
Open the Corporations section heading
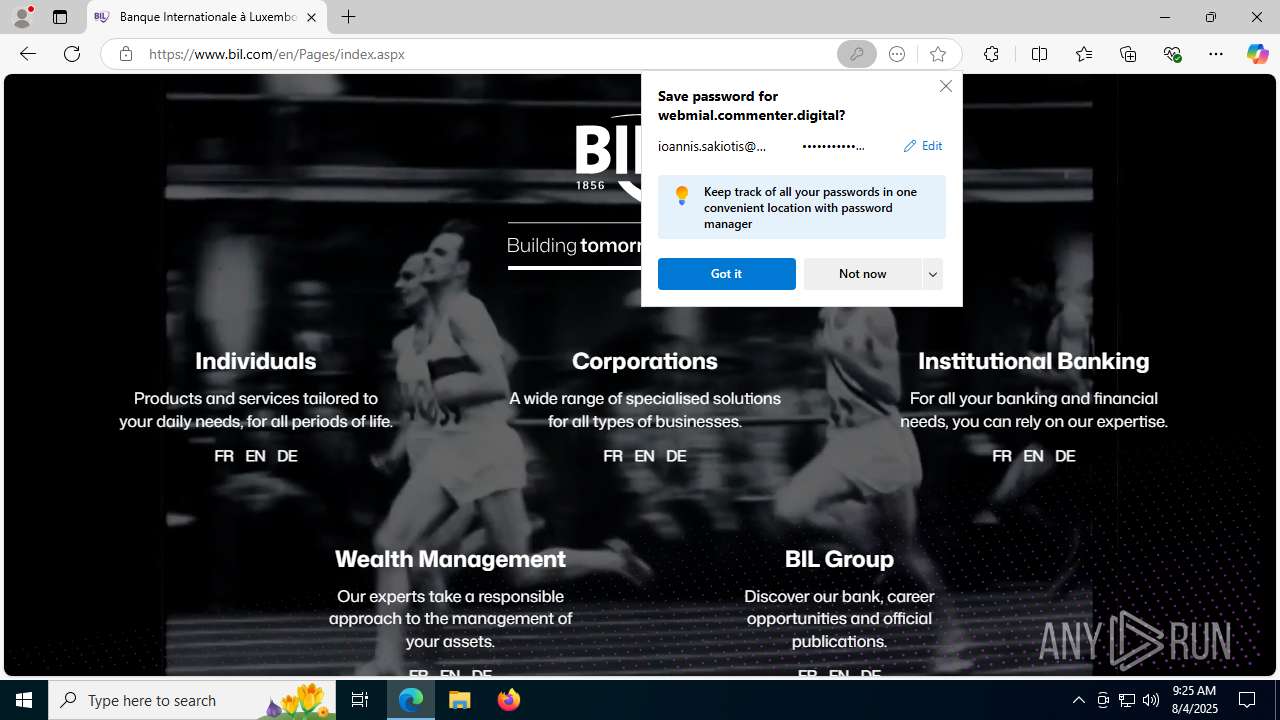click(644, 361)
